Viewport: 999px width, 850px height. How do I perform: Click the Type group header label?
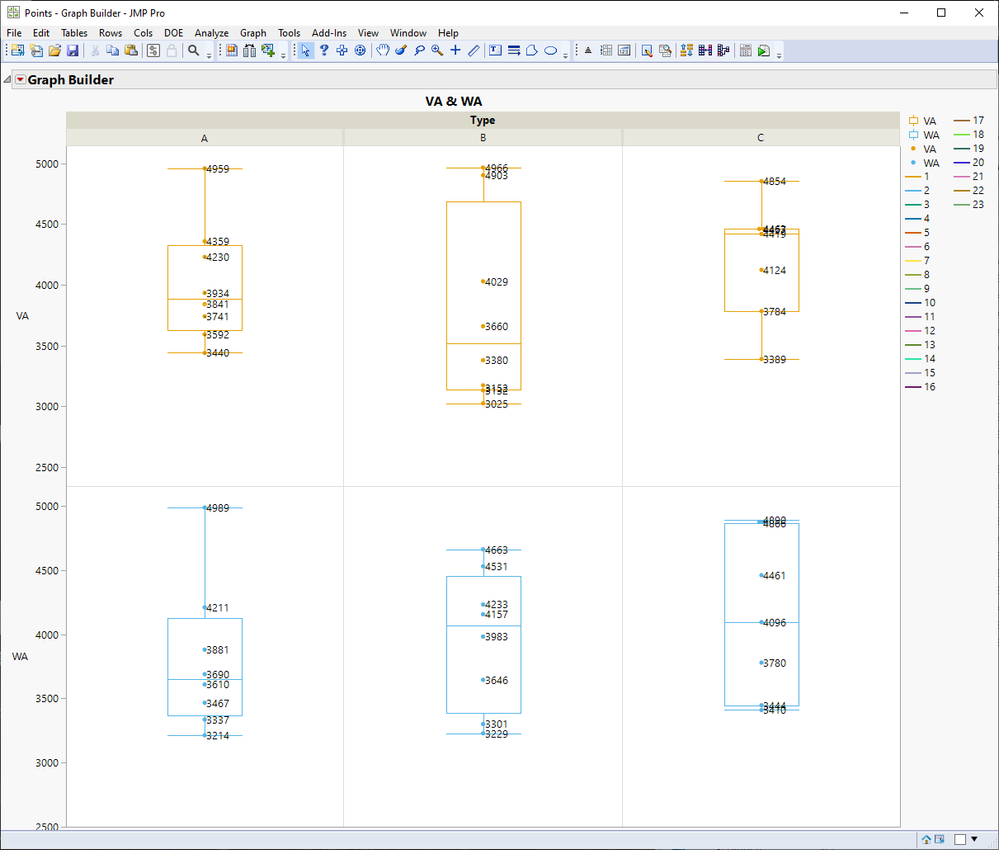[482, 120]
